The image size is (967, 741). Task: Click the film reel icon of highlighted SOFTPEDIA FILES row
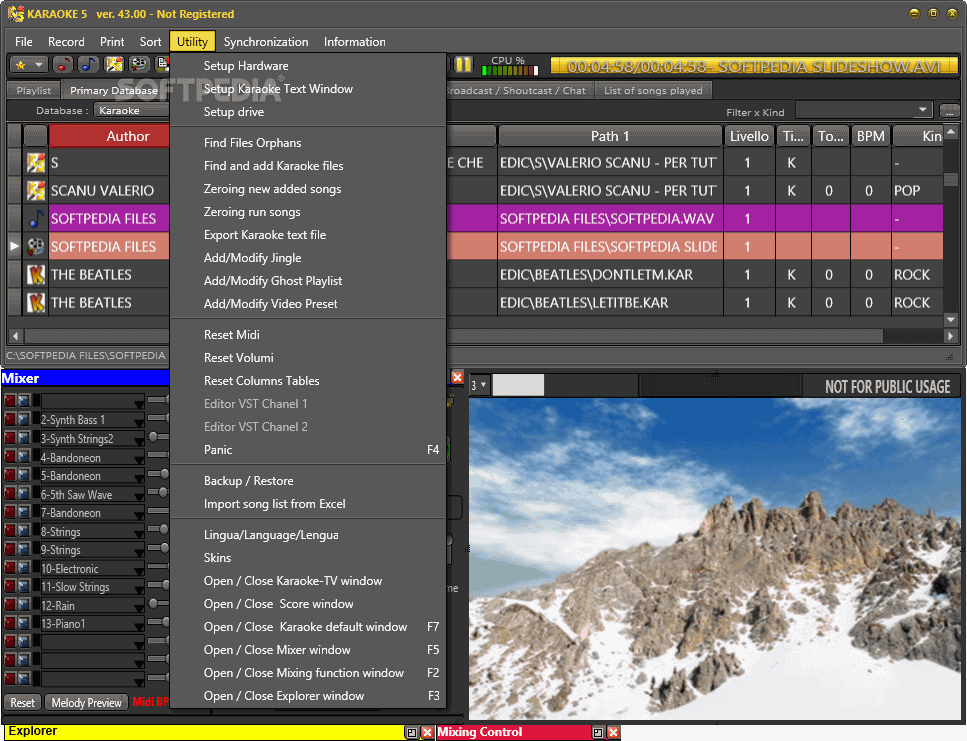[x=36, y=247]
